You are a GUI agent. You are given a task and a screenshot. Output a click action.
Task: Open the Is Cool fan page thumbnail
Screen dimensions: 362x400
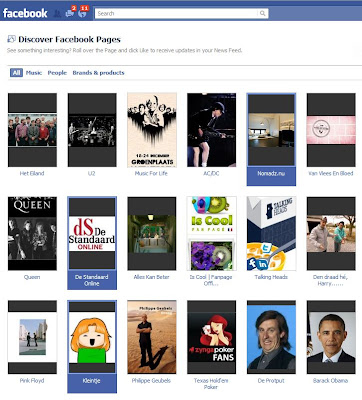pos(212,233)
